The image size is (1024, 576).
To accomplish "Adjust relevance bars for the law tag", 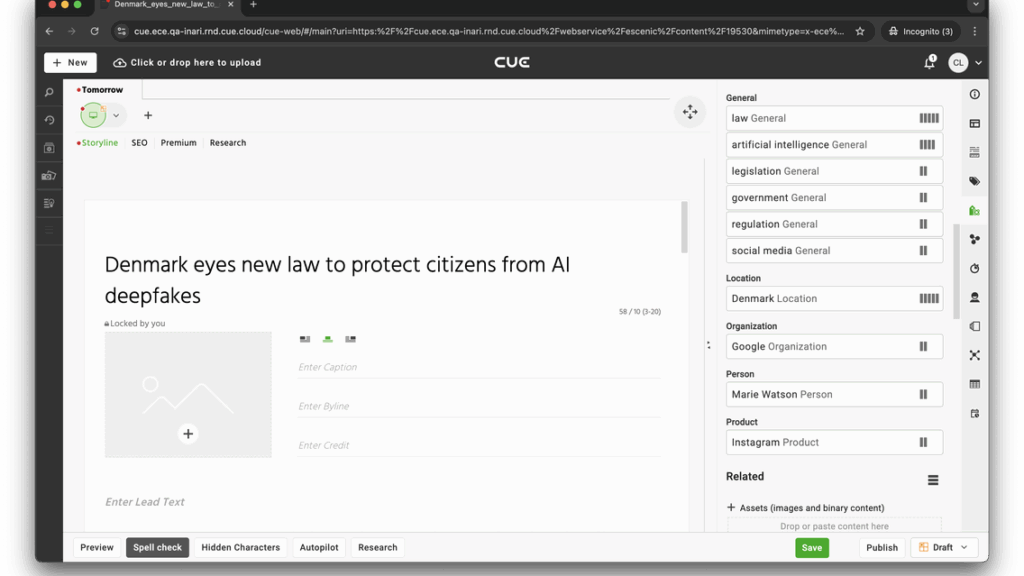I will click(928, 118).
